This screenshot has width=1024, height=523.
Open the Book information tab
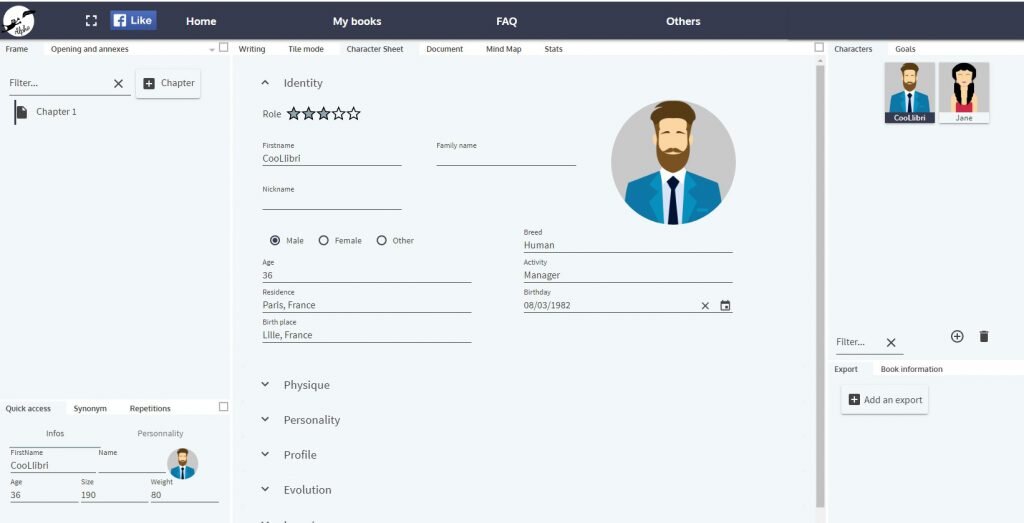click(912, 369)
